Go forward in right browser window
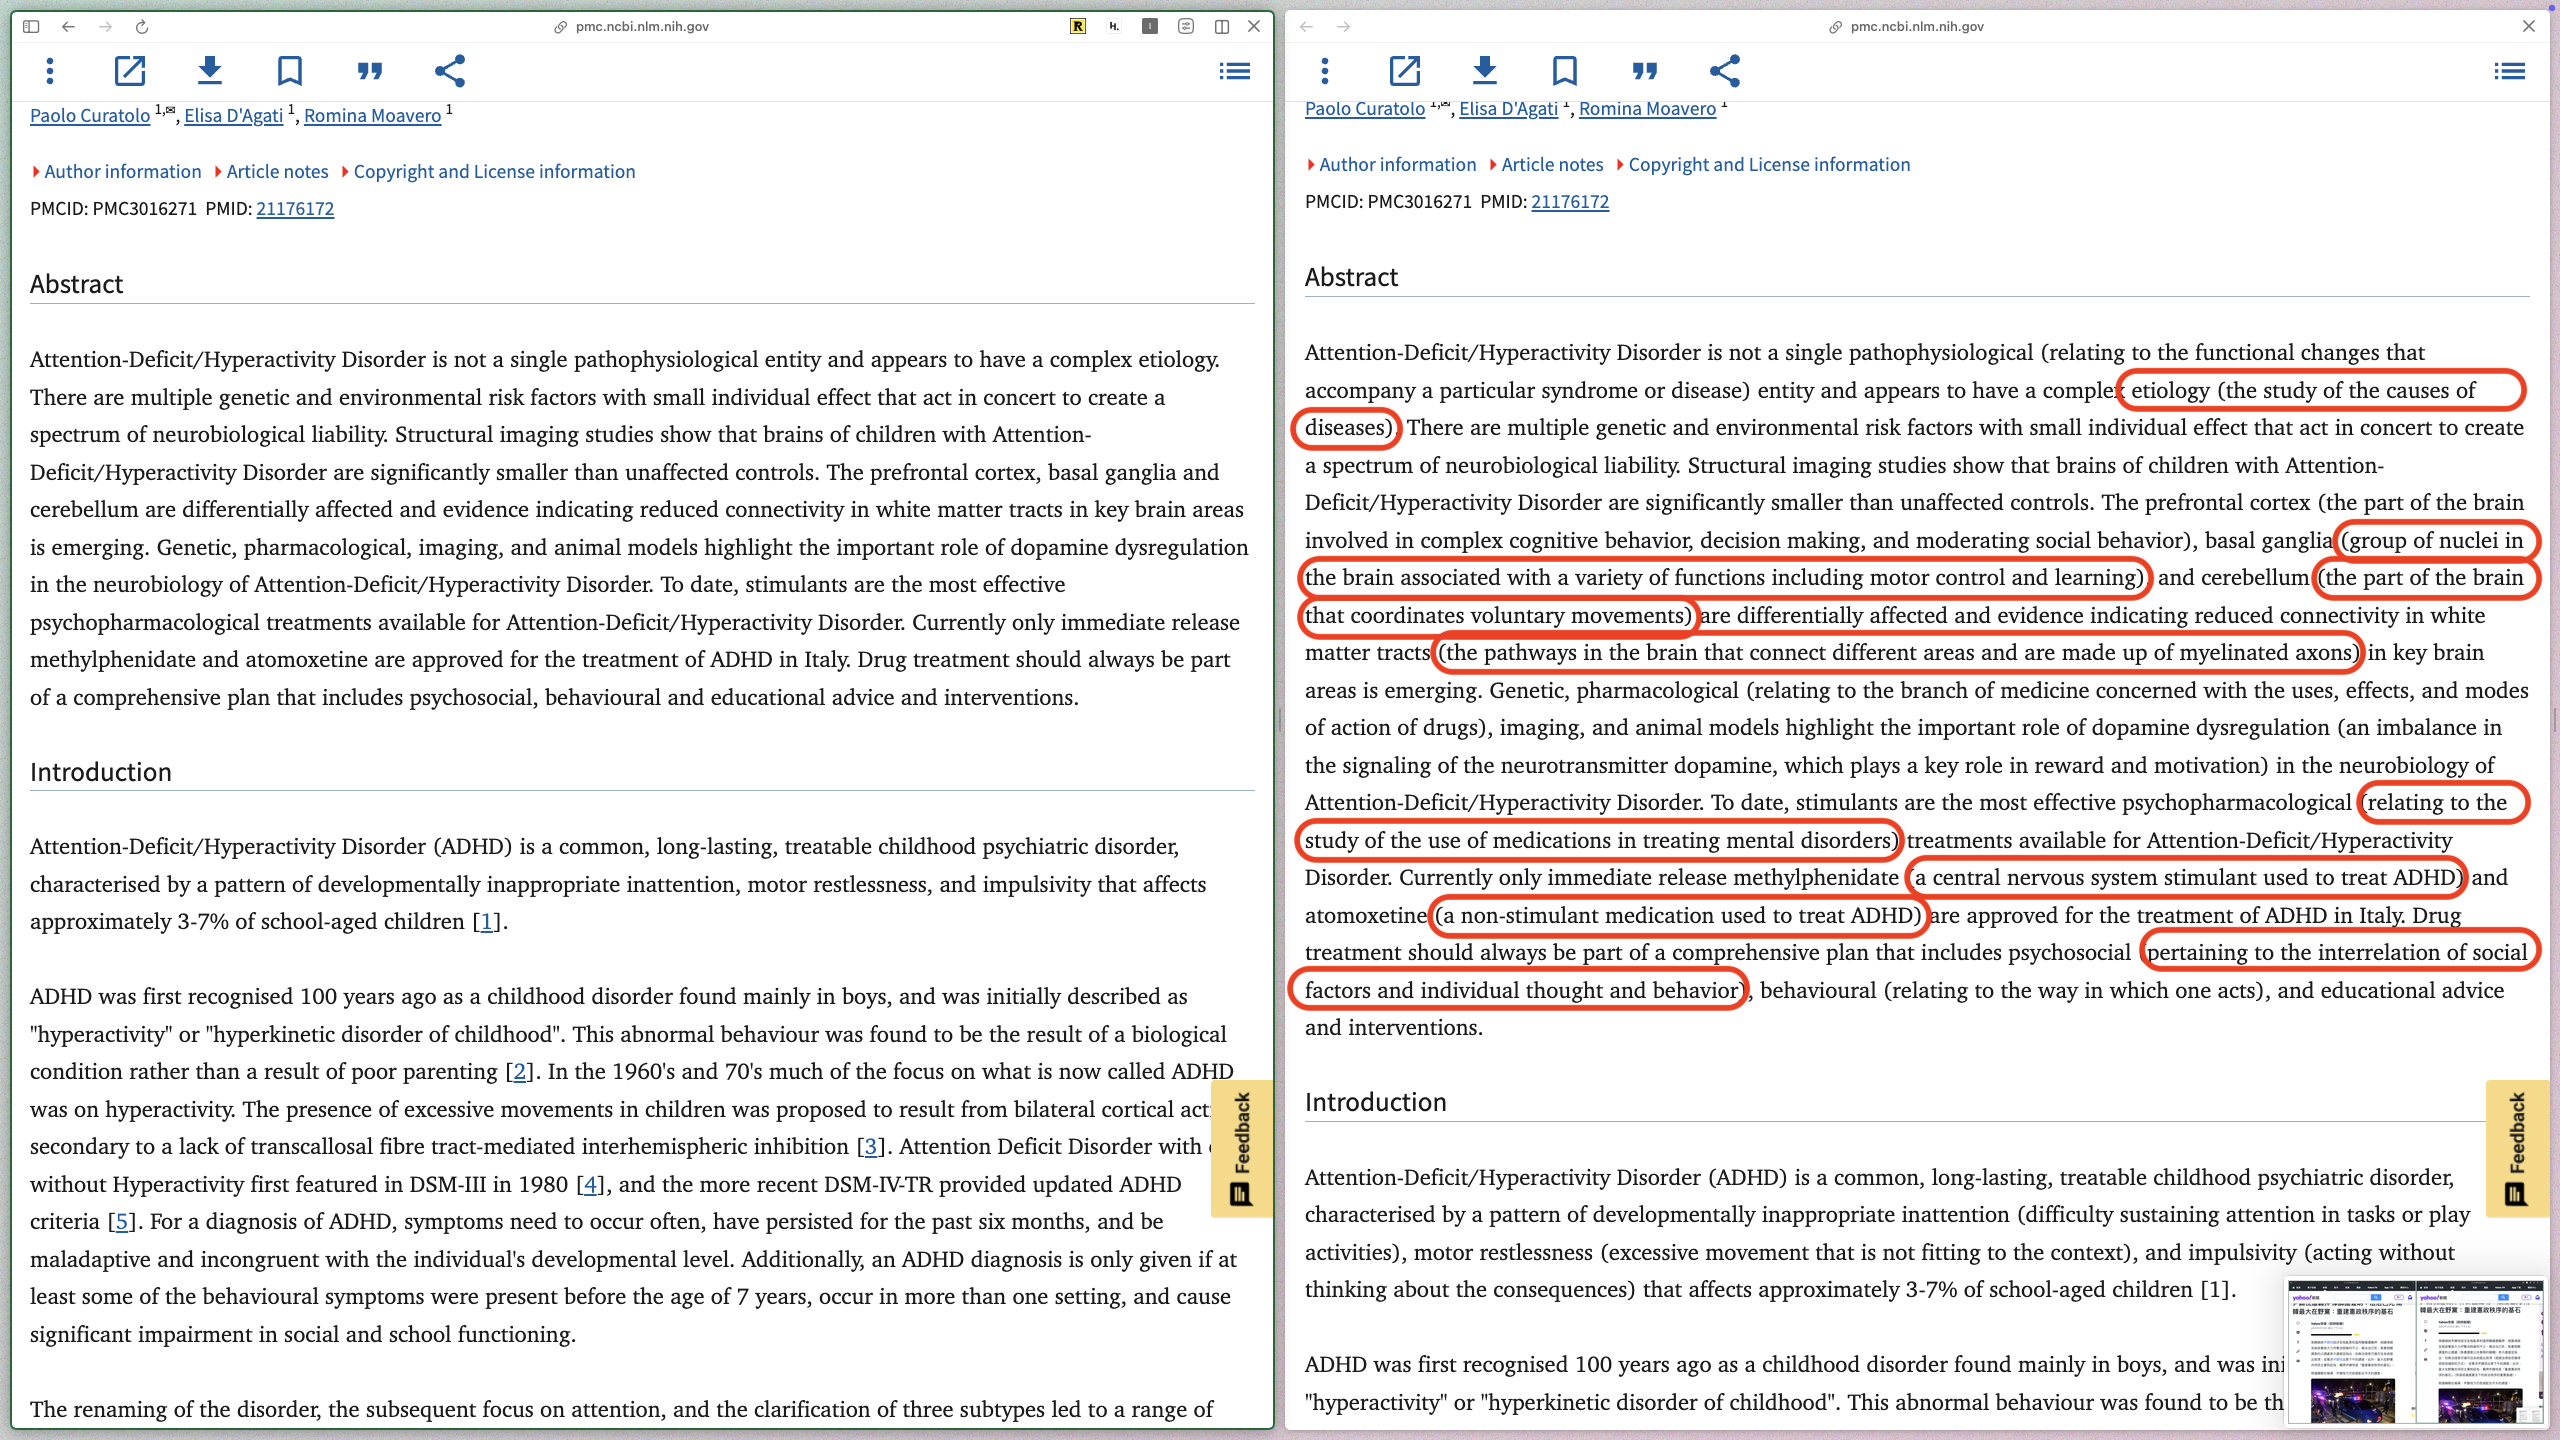The width and height of the screenshot is (2560, 1440). (x=1344, y=27)
